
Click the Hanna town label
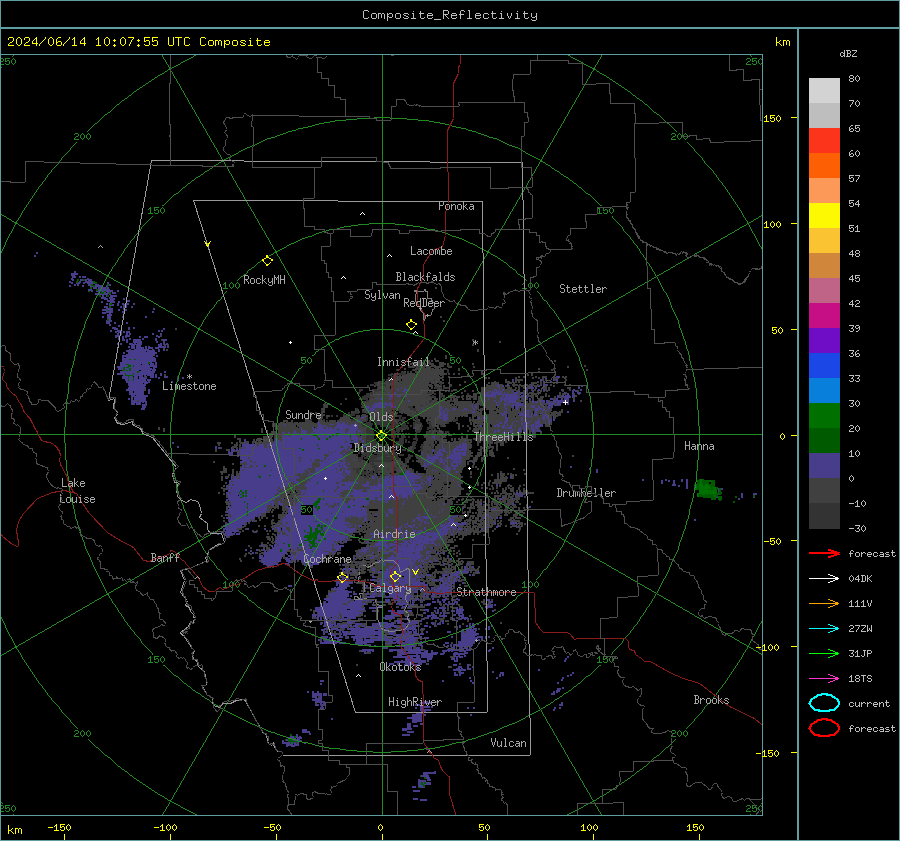click(x=699, y=446)
